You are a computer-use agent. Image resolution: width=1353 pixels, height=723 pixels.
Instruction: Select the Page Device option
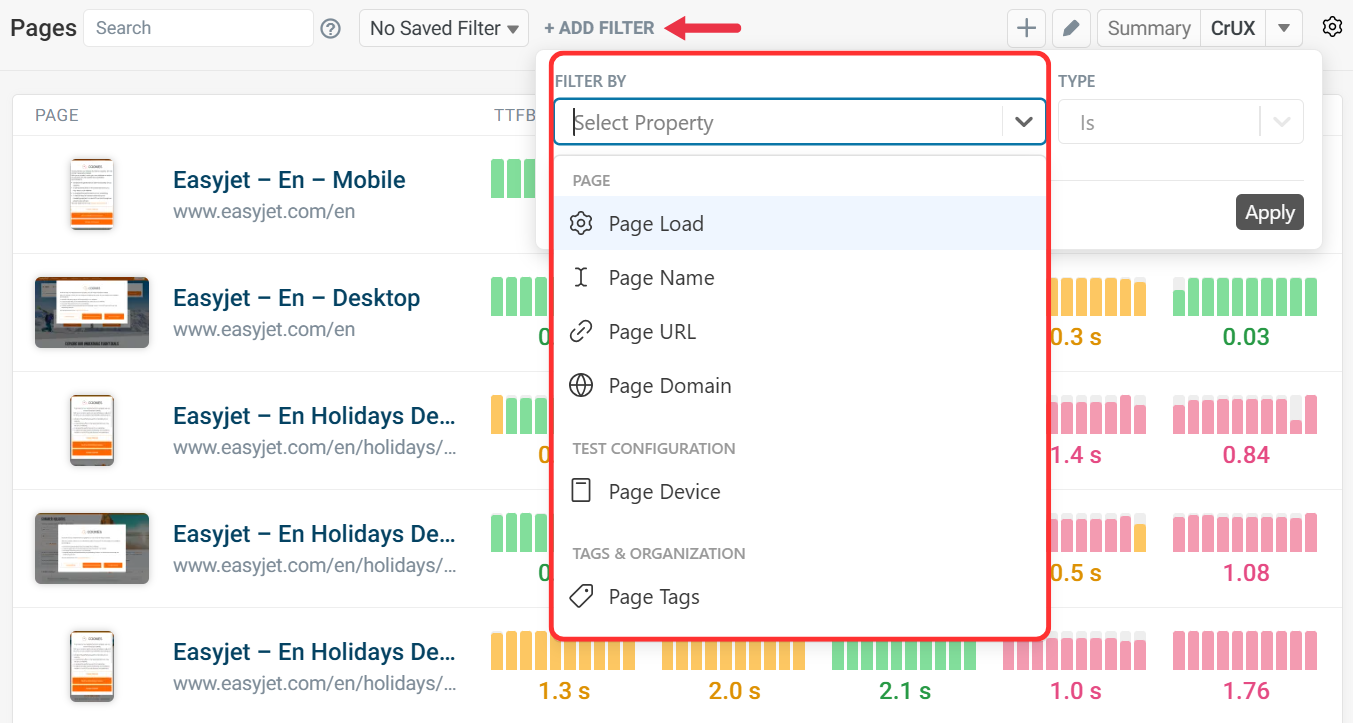[664, 492]
